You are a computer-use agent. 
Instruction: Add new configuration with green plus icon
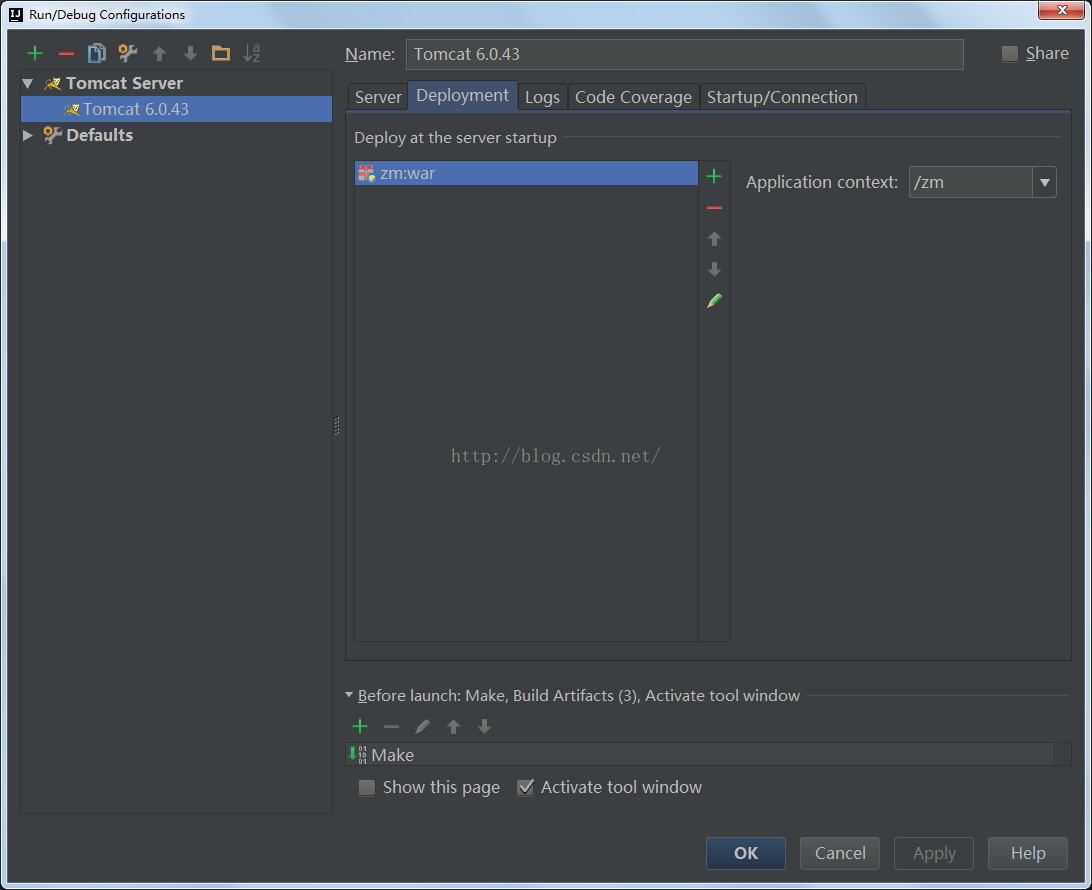click(x=35, y=53)
